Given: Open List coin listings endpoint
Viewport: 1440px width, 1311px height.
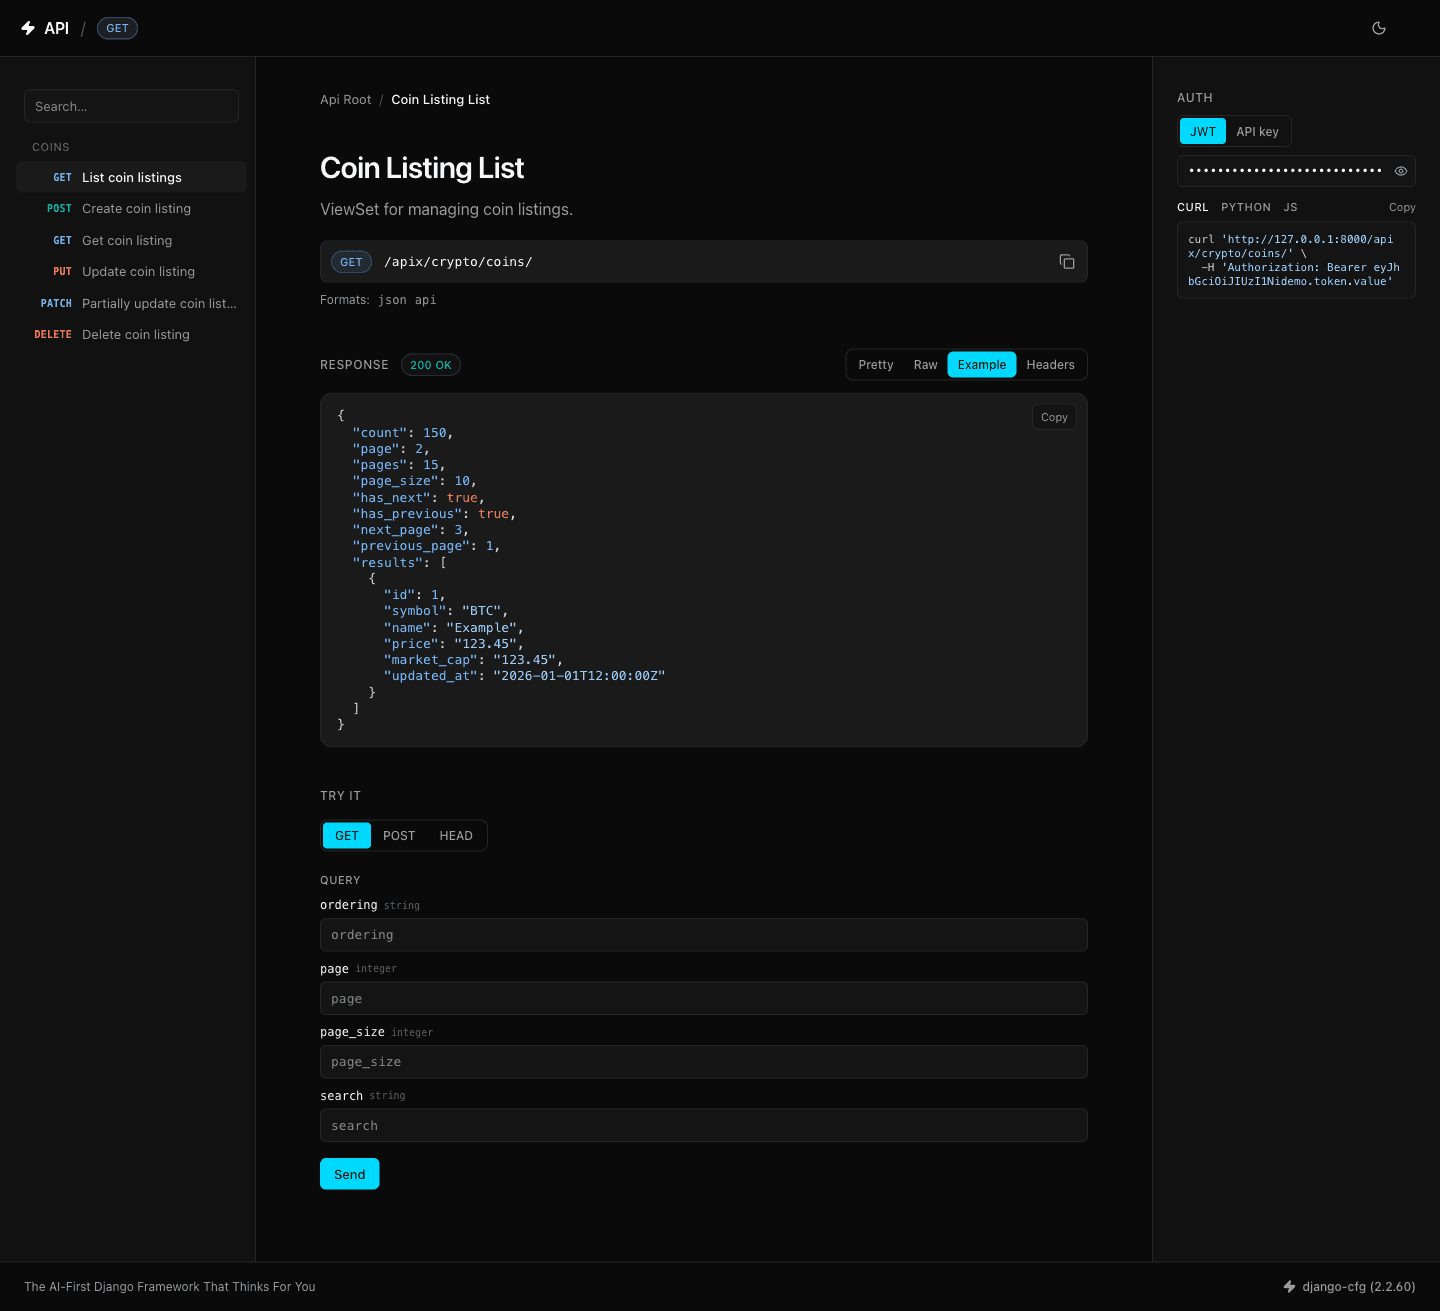Looking at the screenshot, I should [131, 177].
